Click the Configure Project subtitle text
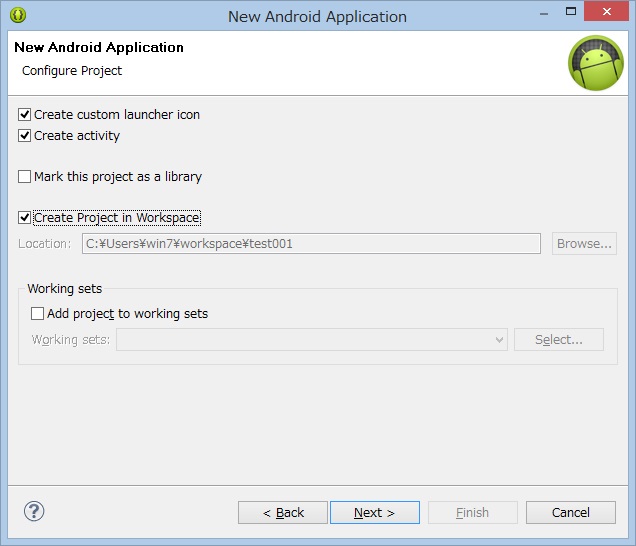 click(x=72, y=71)
